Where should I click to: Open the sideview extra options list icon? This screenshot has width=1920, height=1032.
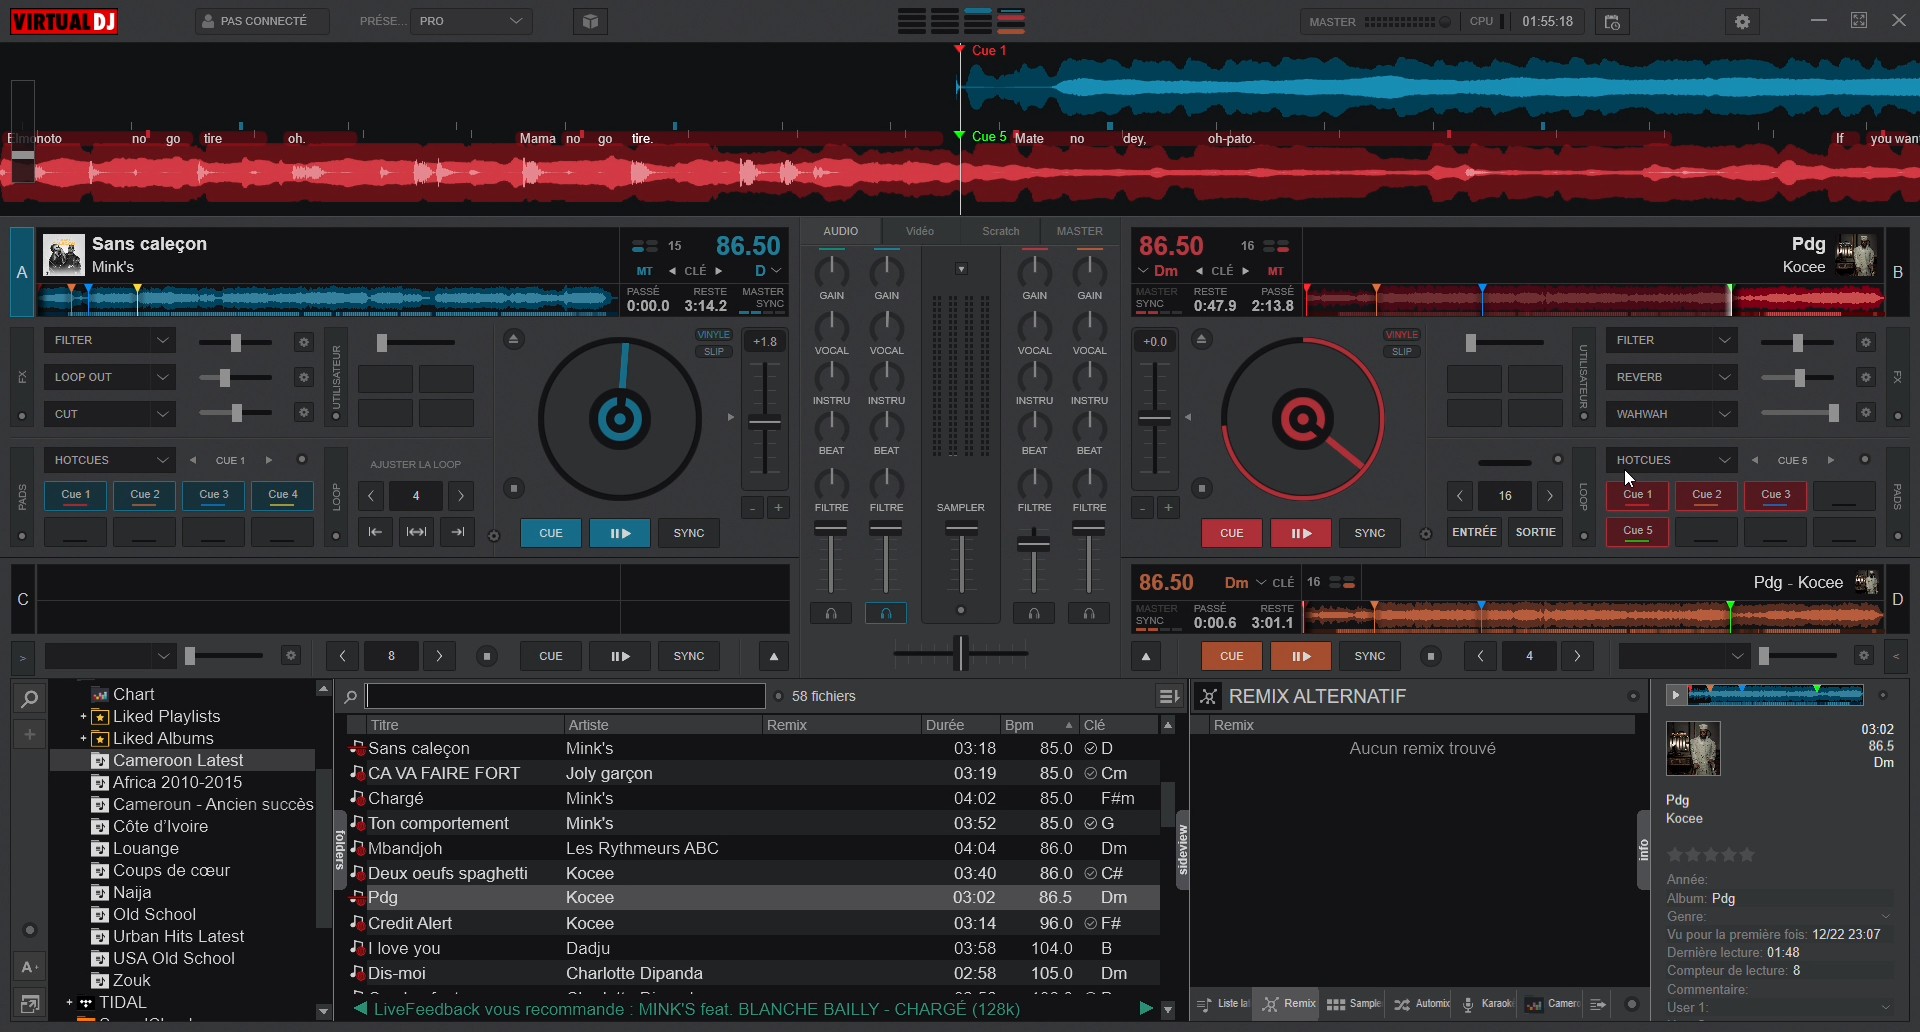pos(1599,1004)
